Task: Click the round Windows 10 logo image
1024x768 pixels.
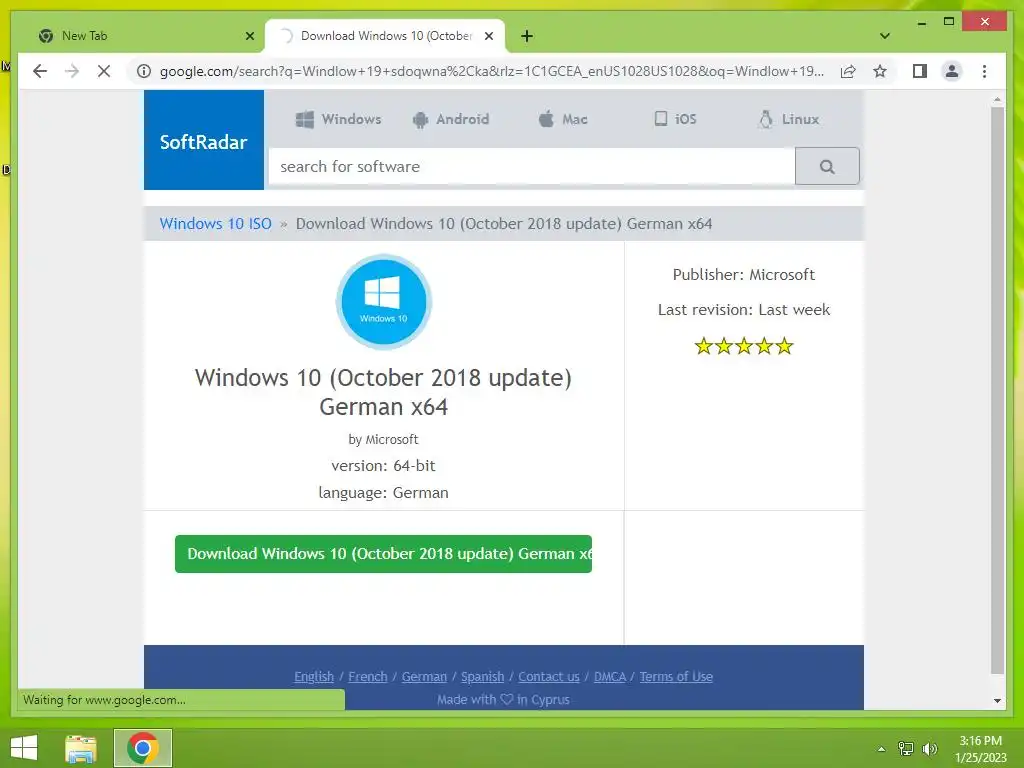Action: pos(383,302)
